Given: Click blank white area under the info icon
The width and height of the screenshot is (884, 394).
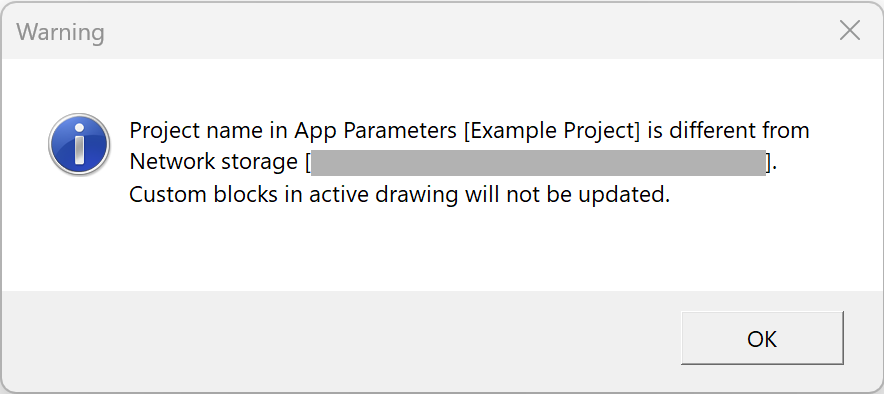Looking at the screenshot, I should (79, 237).
